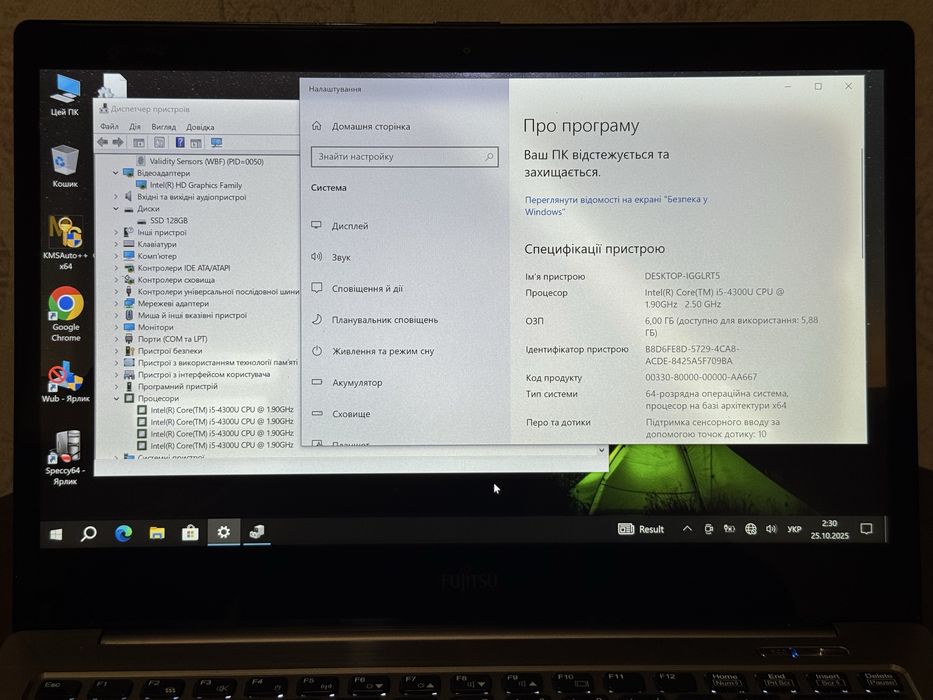Select SSD 128GB disk entry
The height and width of the screenshot is (700, 933).
169,220
